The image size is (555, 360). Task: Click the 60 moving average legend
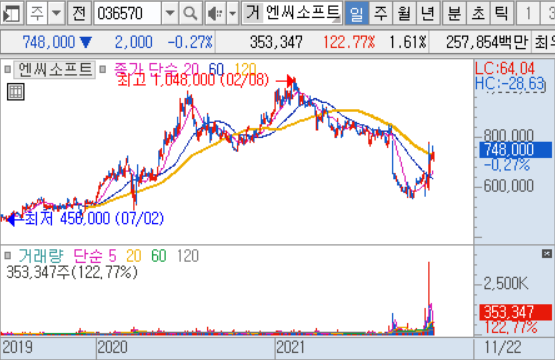216,69
